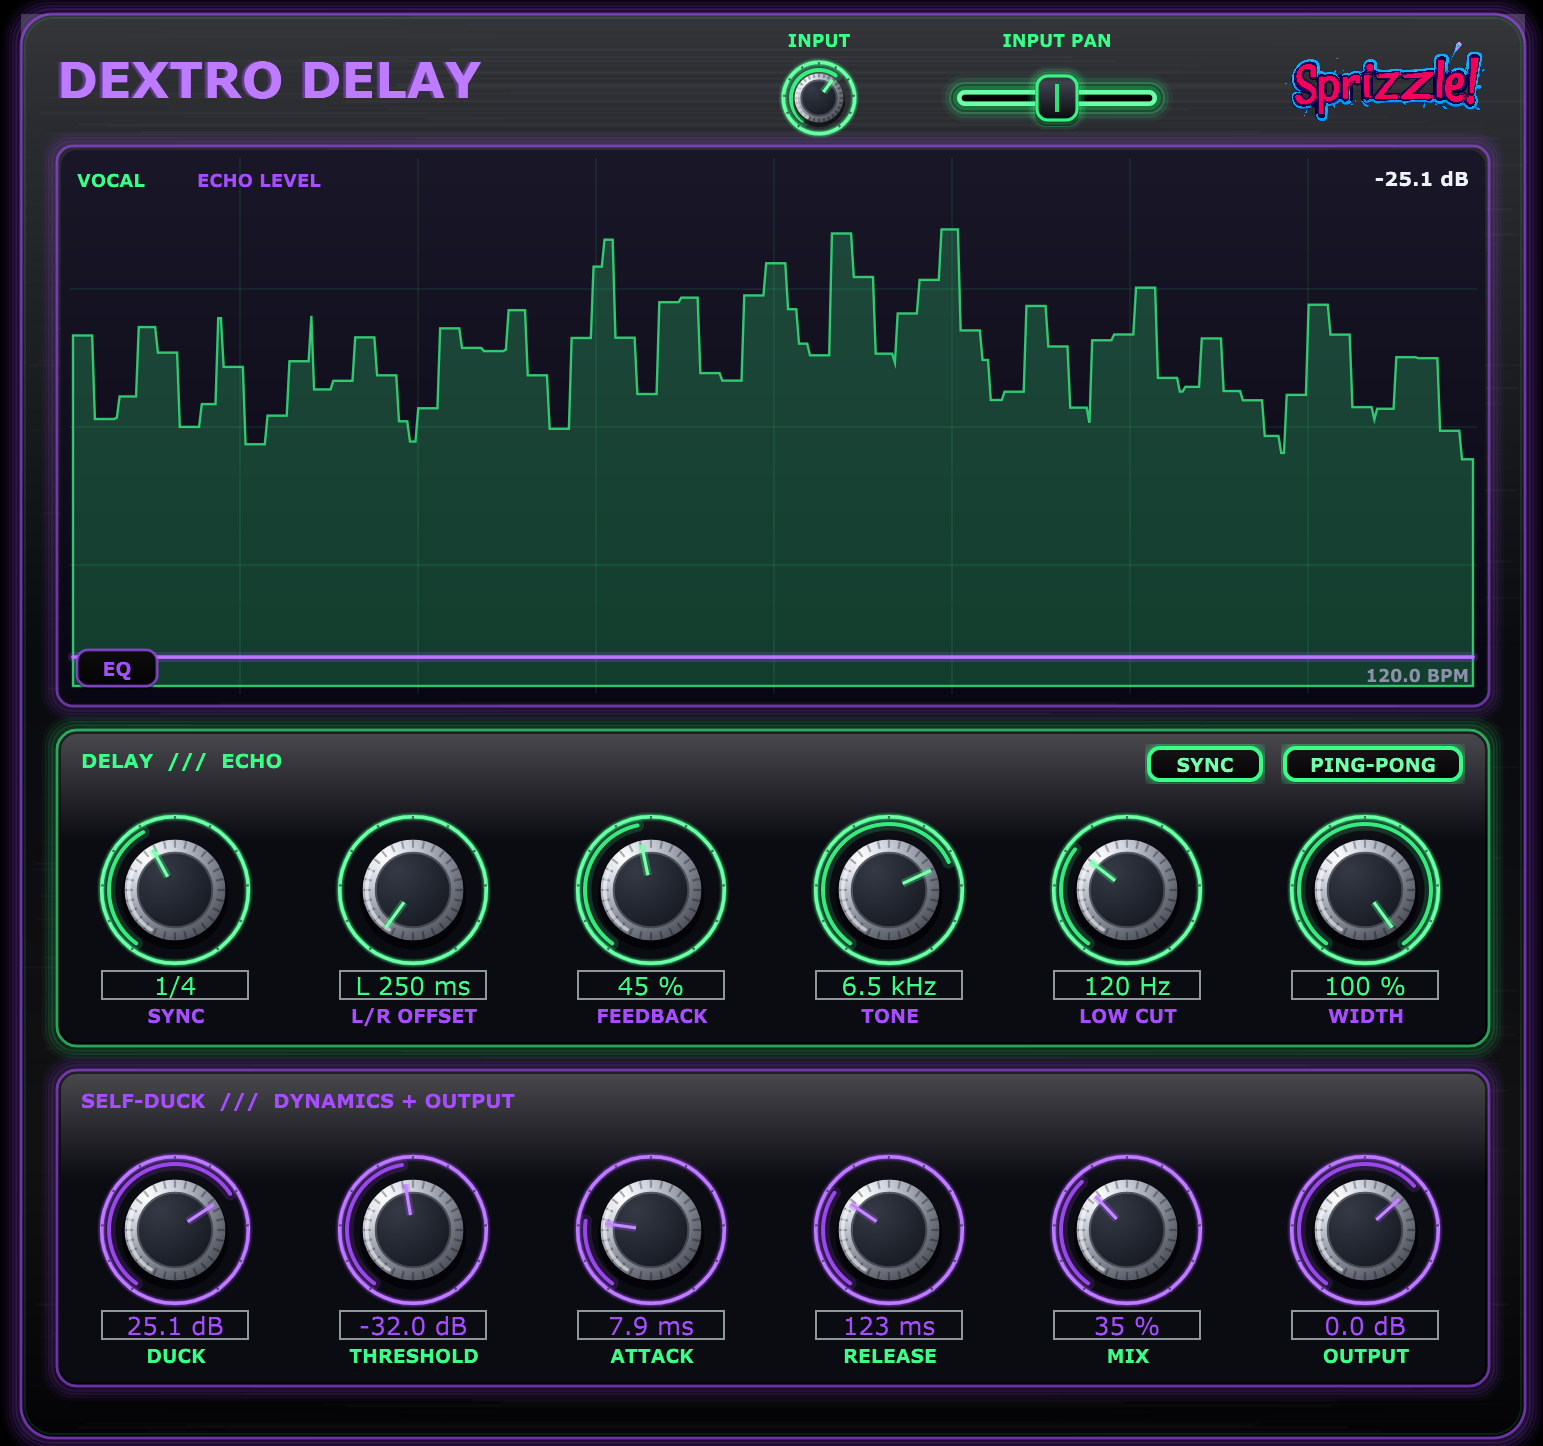Select the 100 % width value field

(1365, 985)
